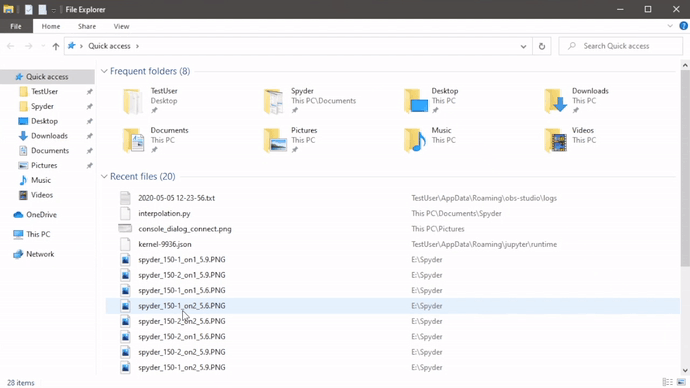Click the Search Quick access field
Viewport: 690px width, 388px height.
coord(620,46)
